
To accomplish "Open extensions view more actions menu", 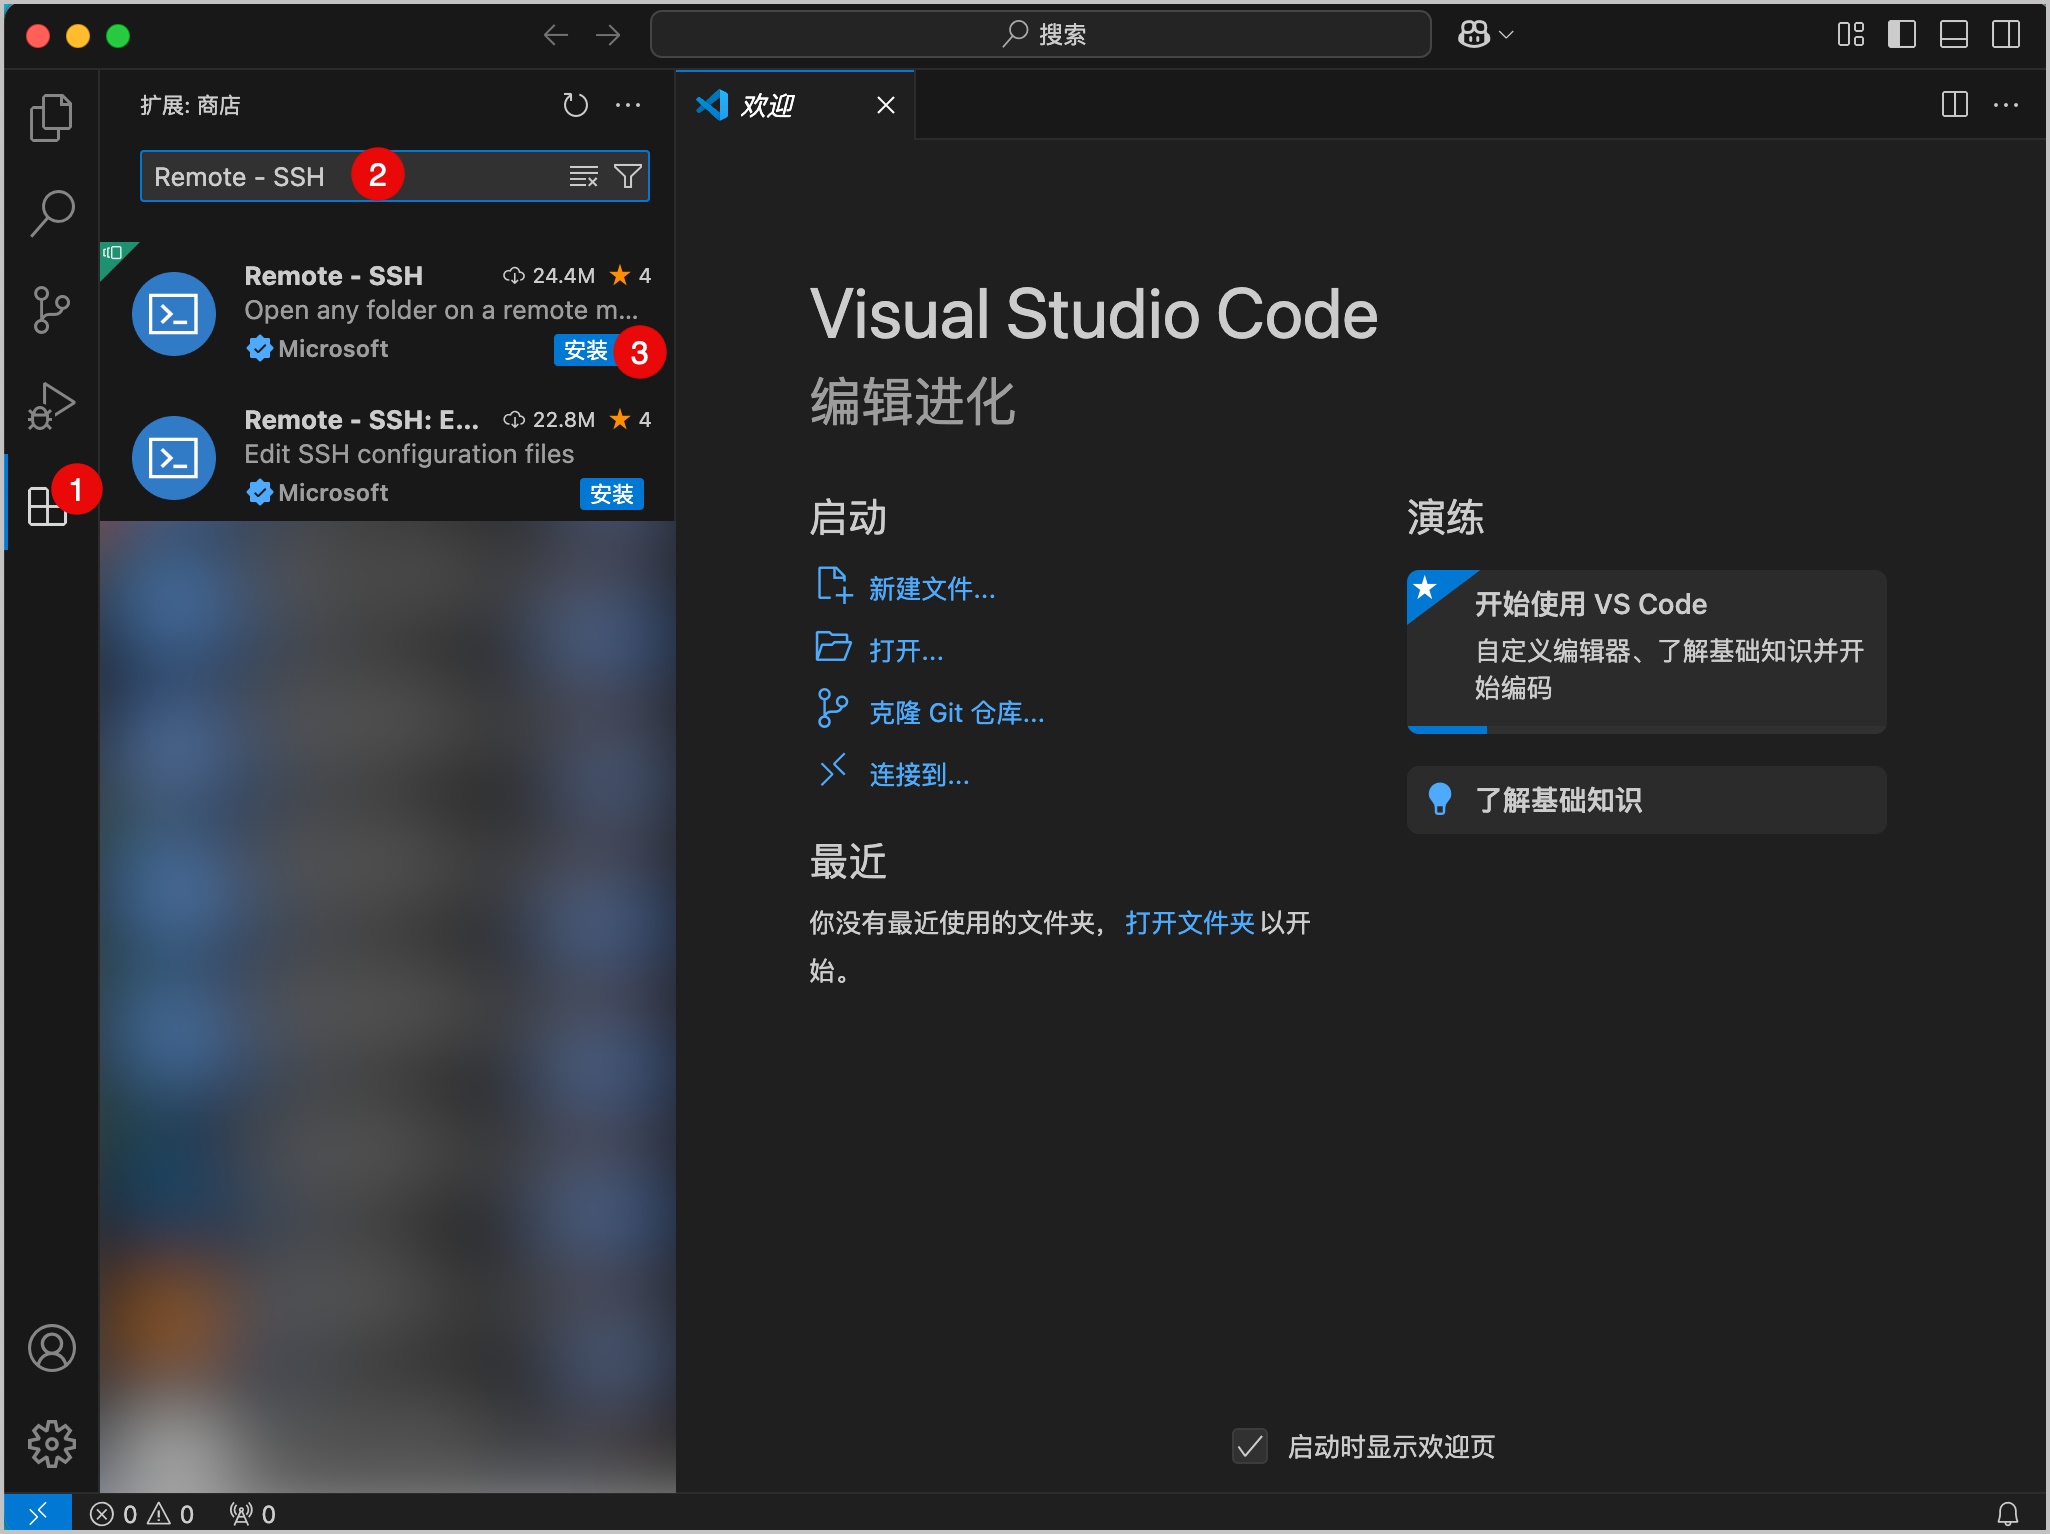I will point(628,105).
